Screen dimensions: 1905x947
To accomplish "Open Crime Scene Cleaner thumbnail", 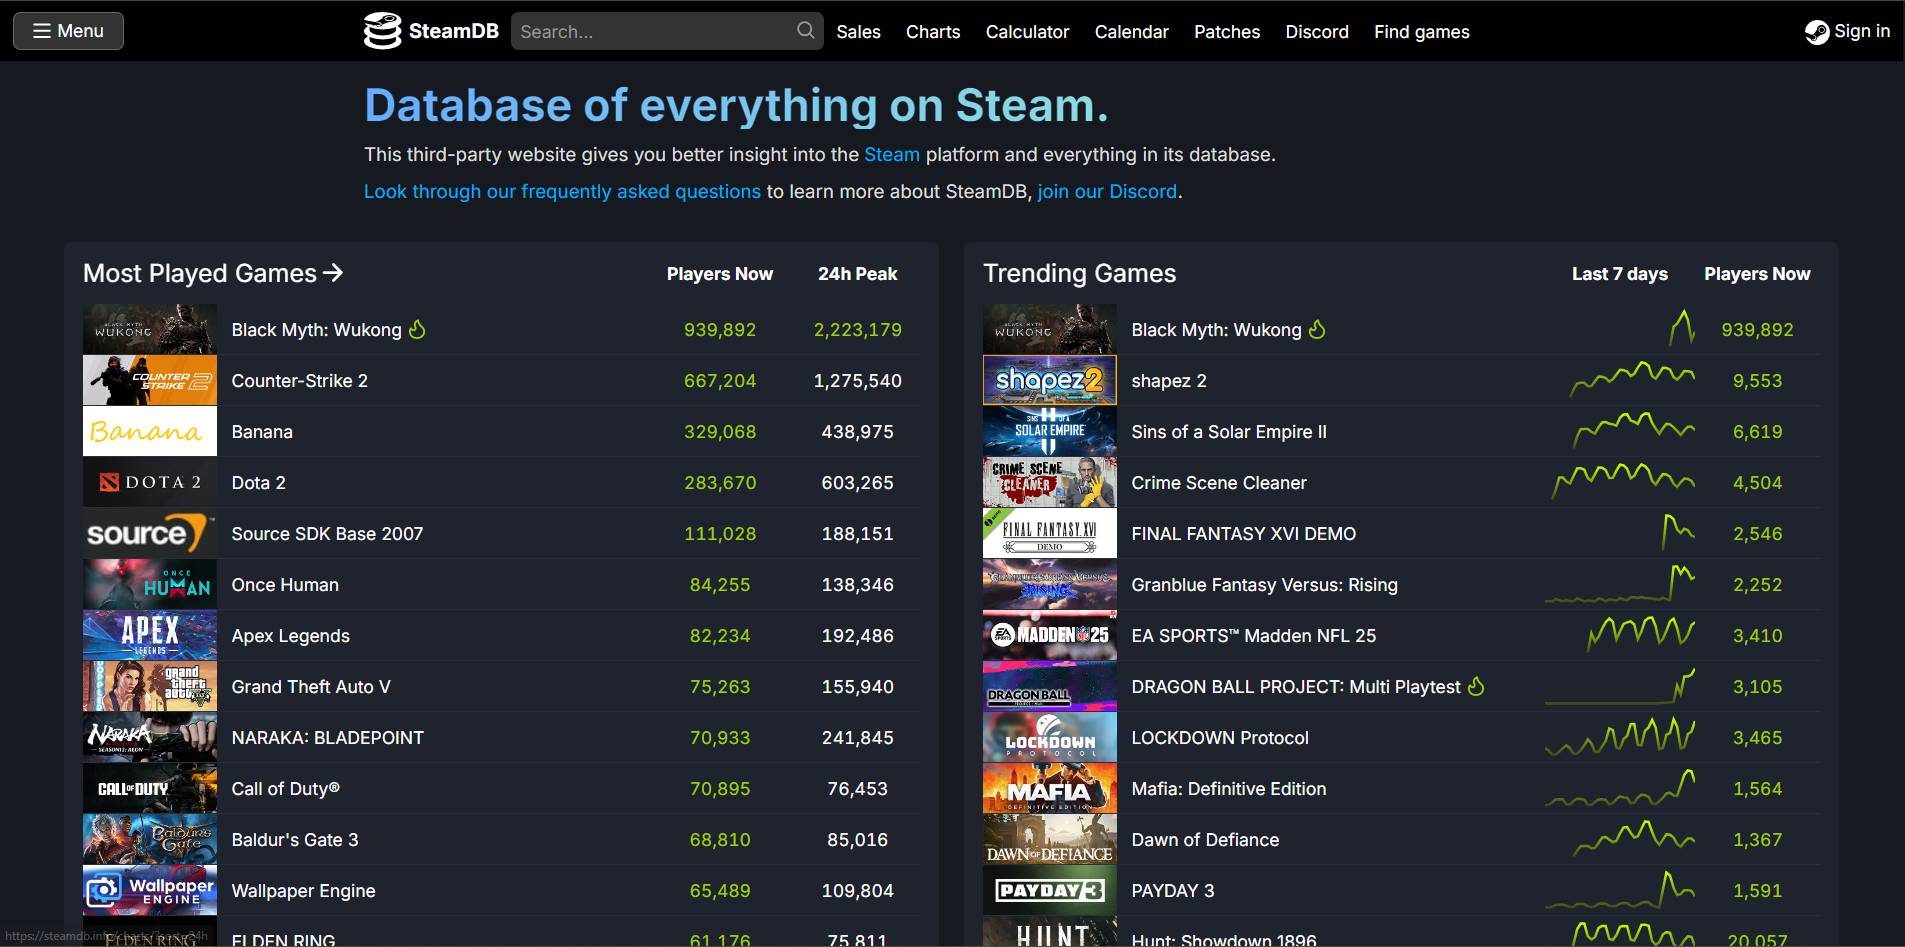I will [1050, 482].
